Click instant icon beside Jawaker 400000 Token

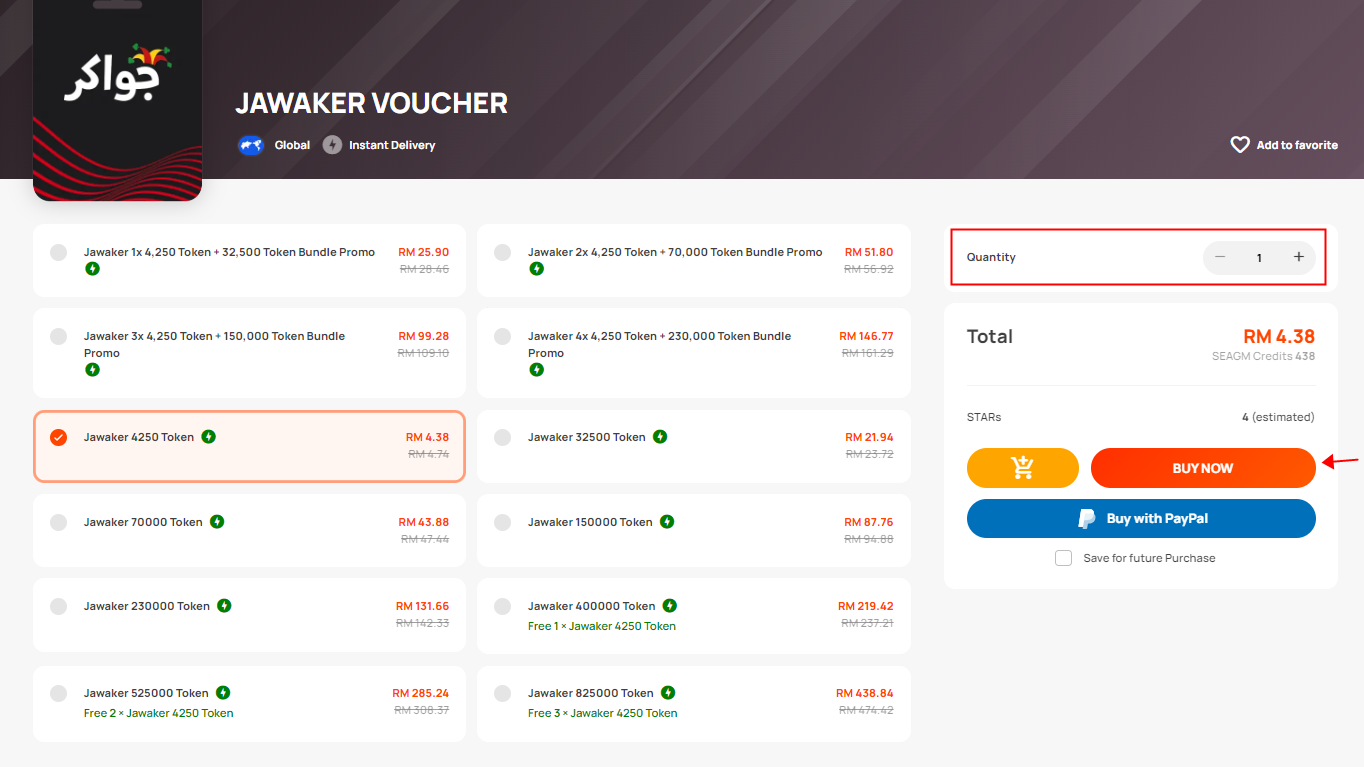point(670,605)
